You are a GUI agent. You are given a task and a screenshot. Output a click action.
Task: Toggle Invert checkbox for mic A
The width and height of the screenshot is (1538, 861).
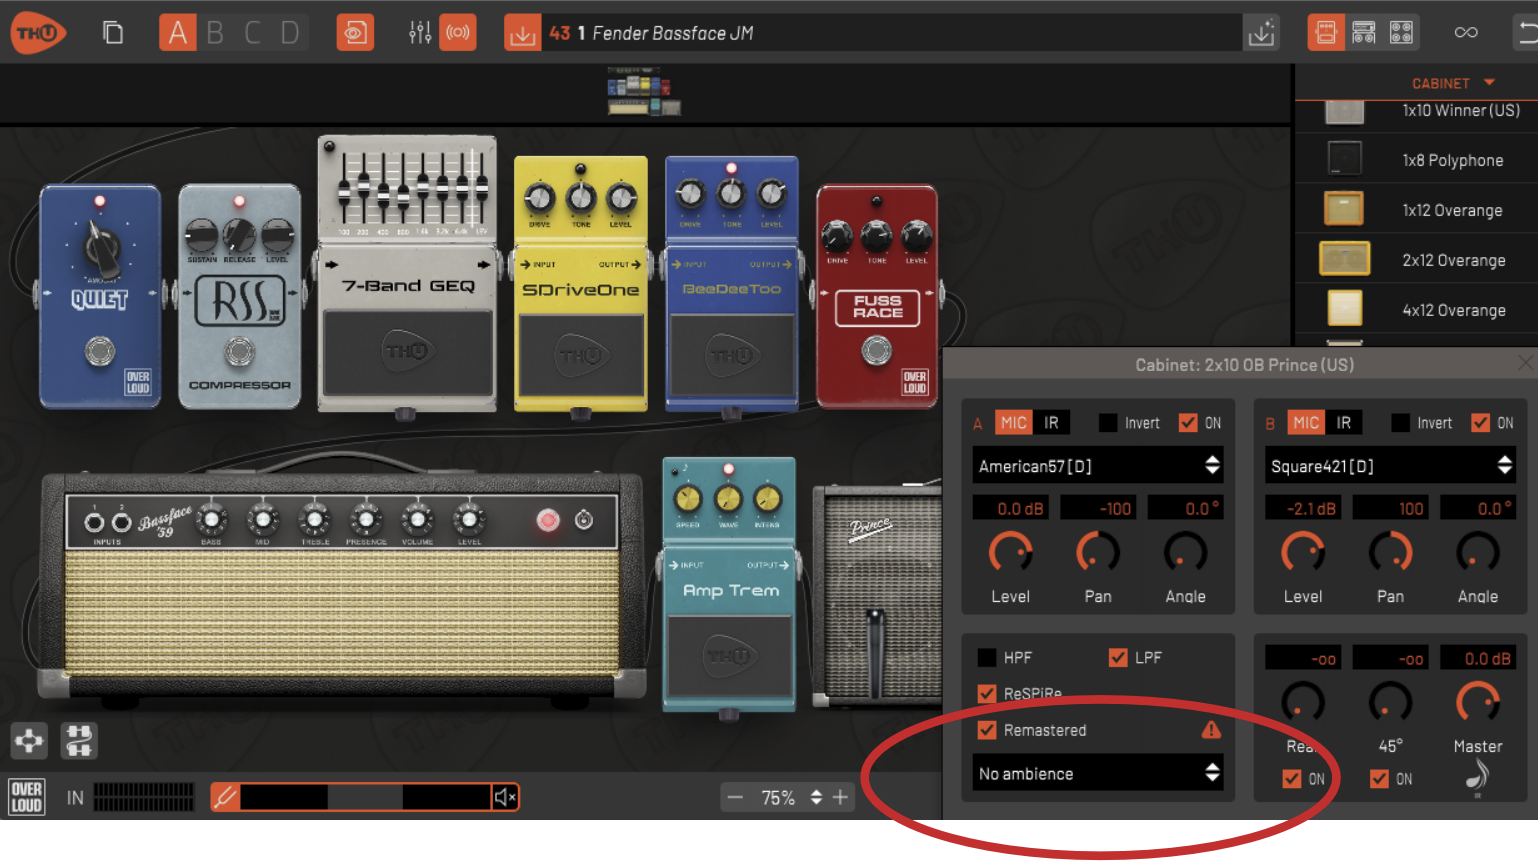(1108, 423)
